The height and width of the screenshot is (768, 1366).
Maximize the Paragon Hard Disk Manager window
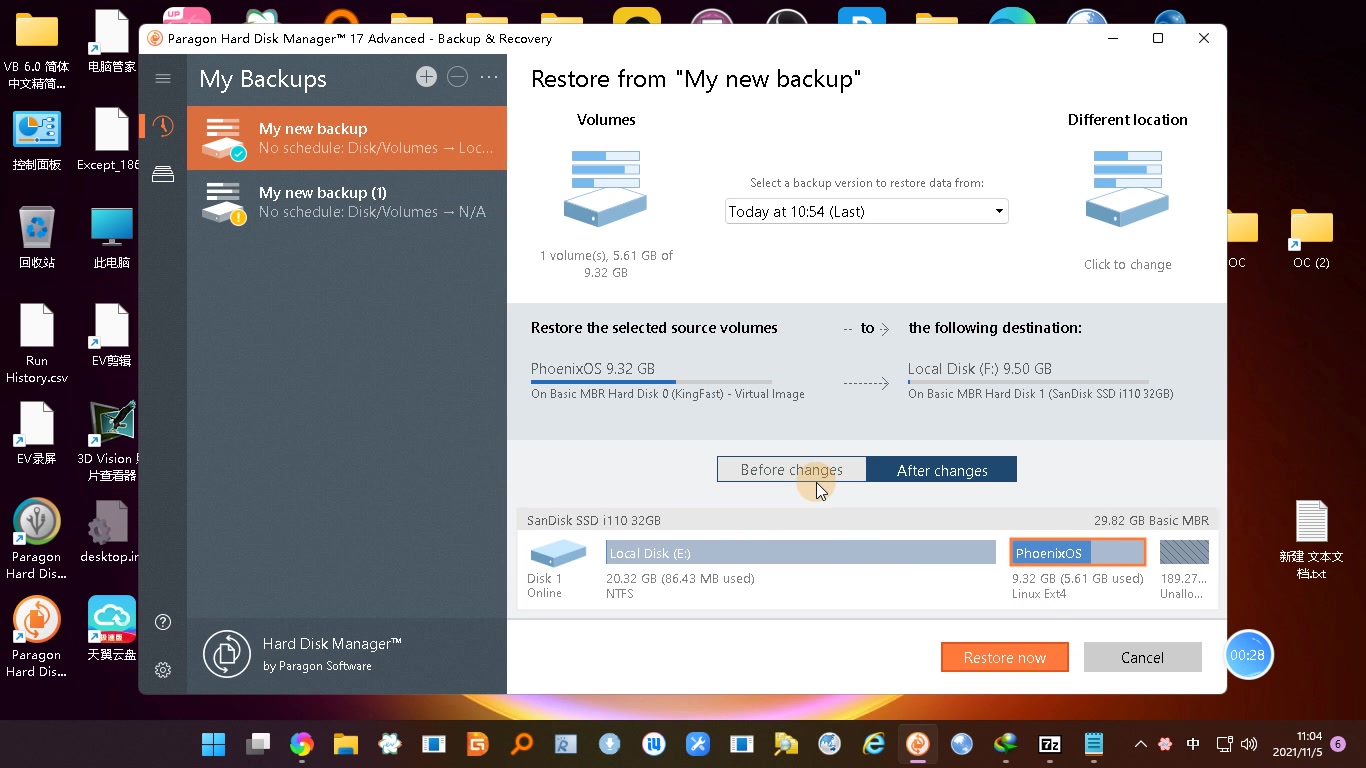point(1158,39)
